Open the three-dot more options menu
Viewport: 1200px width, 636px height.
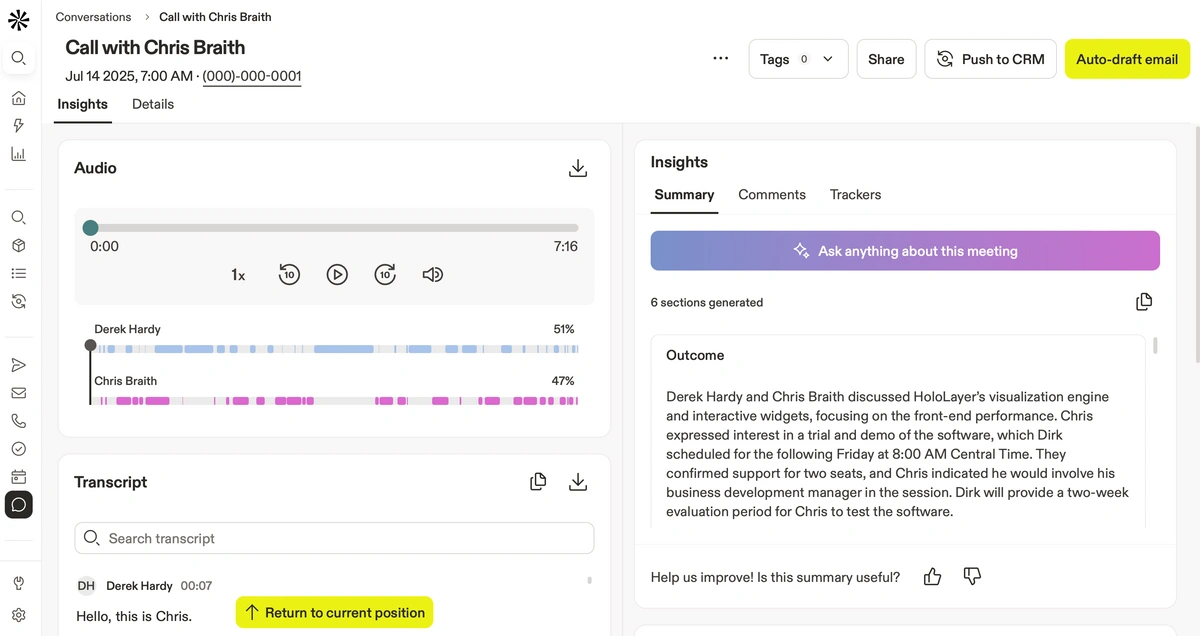pos(721,59)
